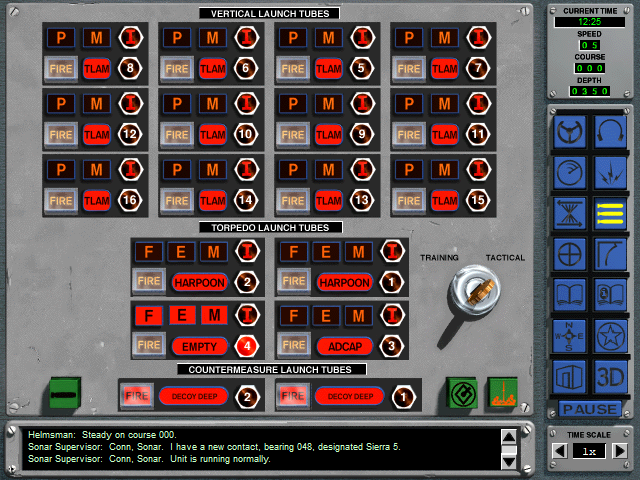Select the Sierra 5 contact message line
The image size is (640, 480).
tap(214, 447)
